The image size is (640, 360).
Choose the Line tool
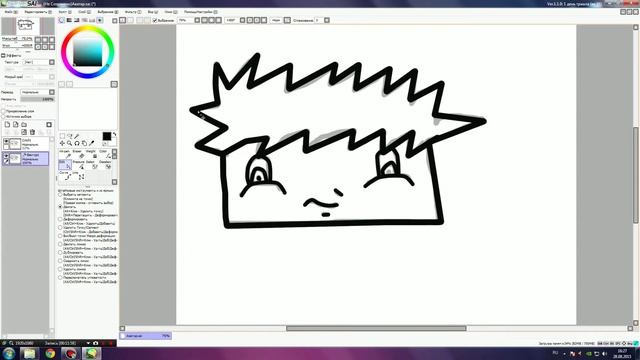[78, 176]
